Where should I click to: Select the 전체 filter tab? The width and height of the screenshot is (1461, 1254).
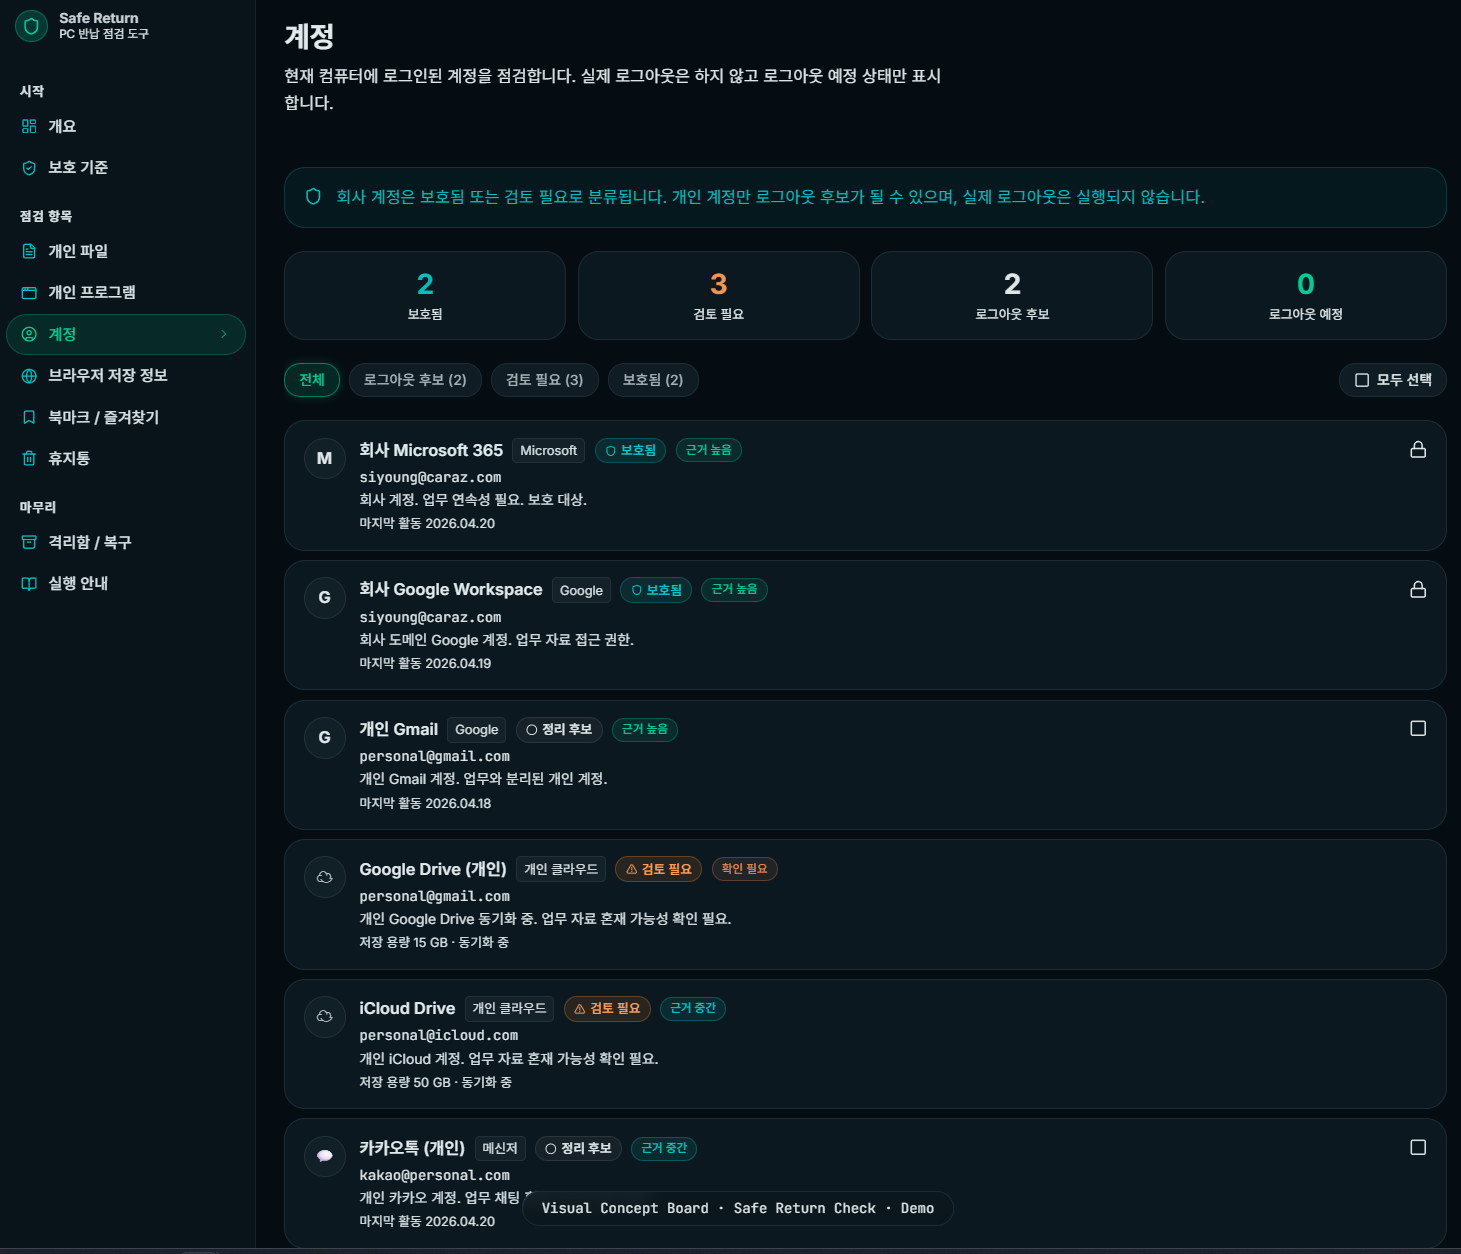(x=312, y=380)
